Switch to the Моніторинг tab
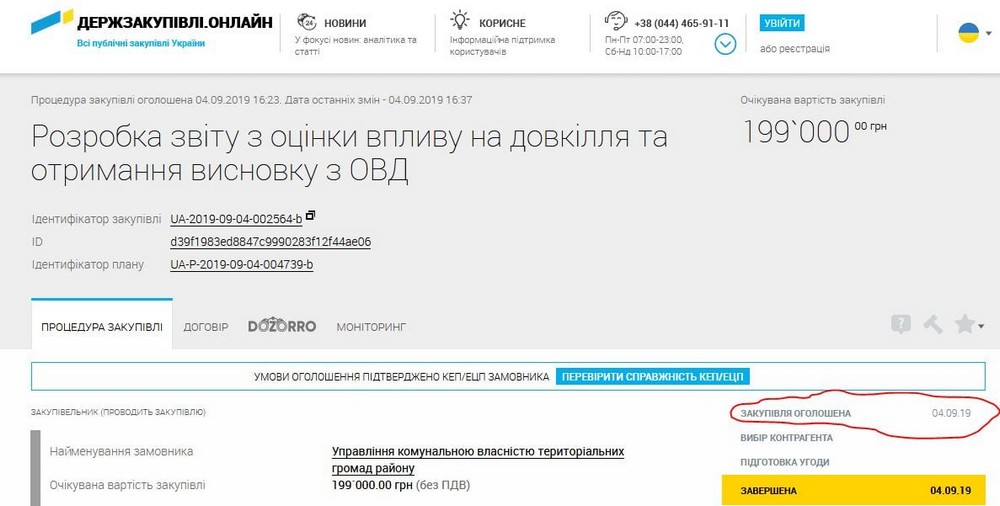The width and height of the screenshot is (1000, 506). tap(371, 327)
